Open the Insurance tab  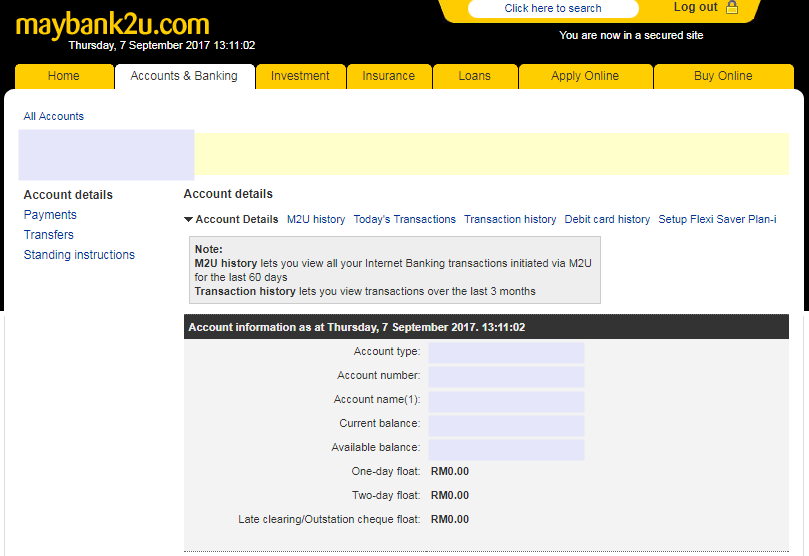pyautogui.click(x=389, y=76)
